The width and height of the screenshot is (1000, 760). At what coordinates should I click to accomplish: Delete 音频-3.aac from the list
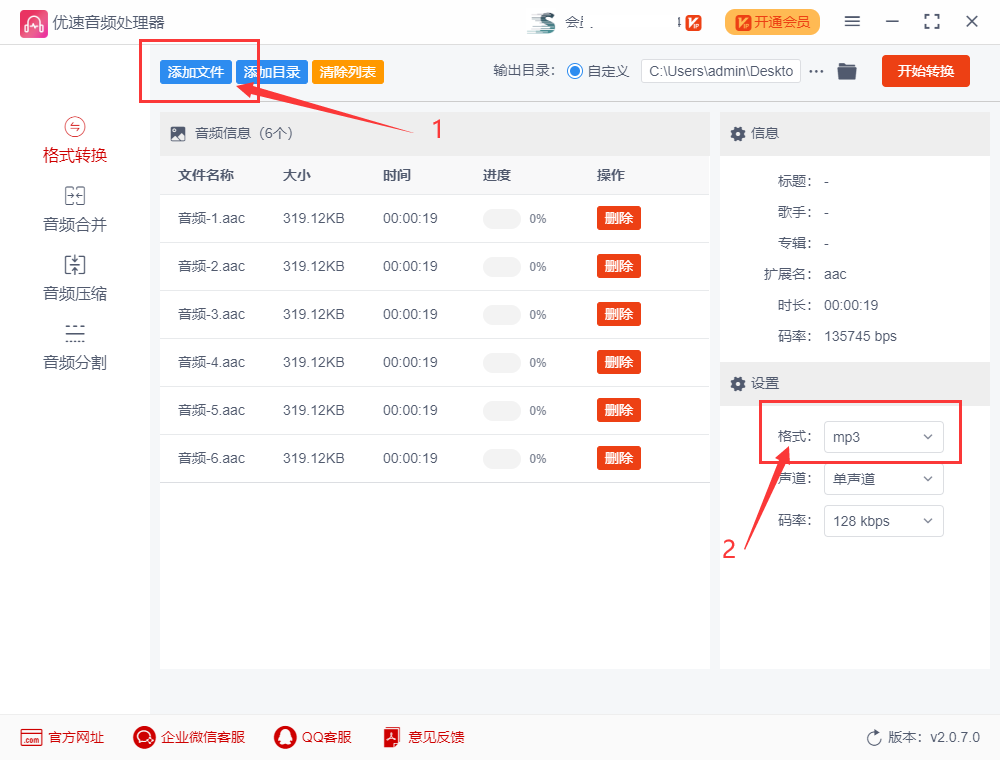pos(618,314)
